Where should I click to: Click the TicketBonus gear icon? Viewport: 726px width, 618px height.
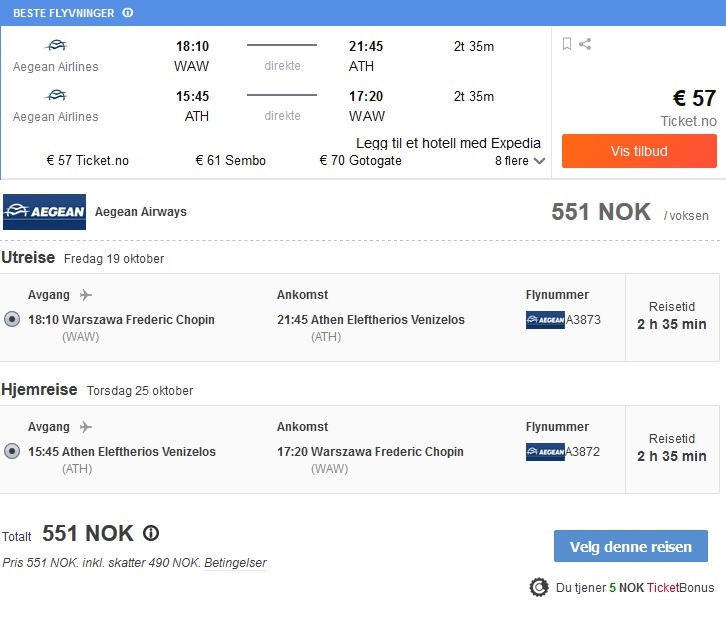tap(539, 587)
